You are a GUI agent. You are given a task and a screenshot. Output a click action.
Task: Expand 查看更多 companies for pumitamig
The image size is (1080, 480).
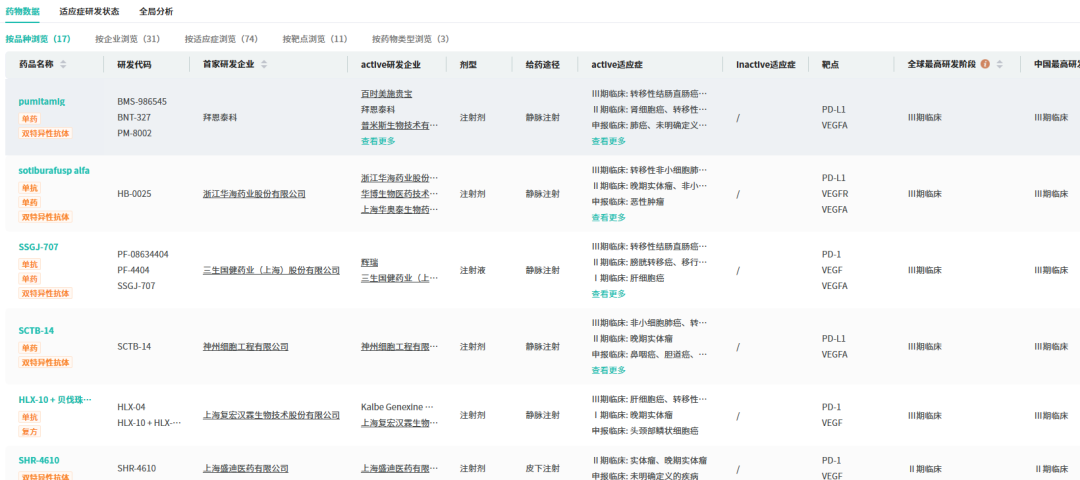click(378, 141)
